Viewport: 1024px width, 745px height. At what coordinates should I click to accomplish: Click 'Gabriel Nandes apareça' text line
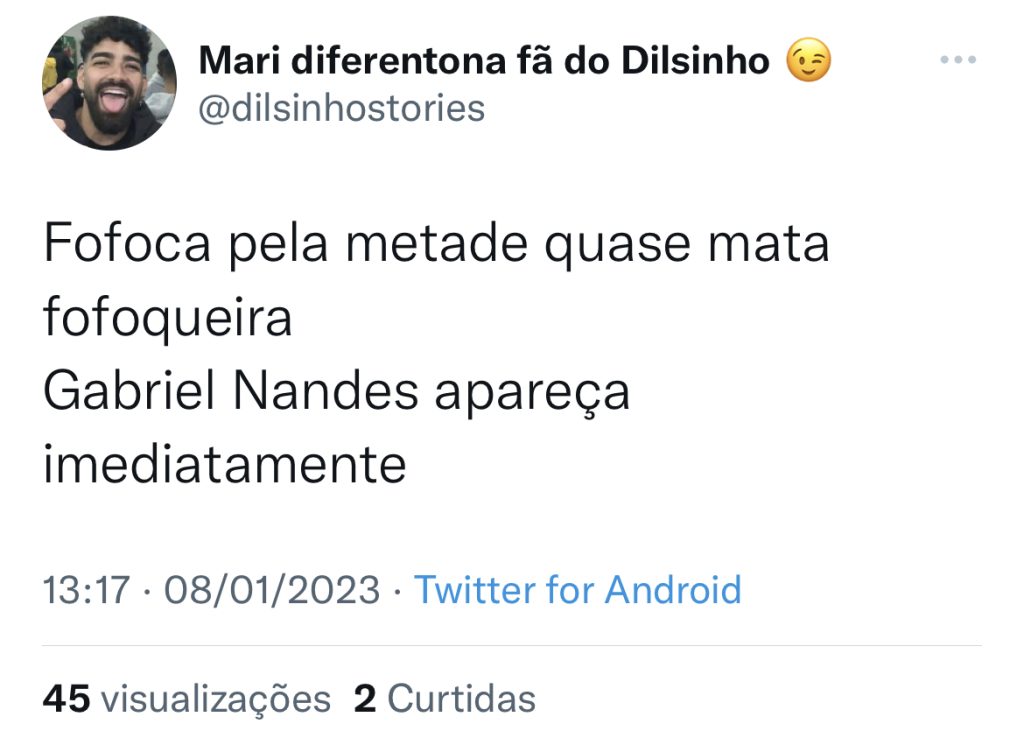click(x=336, y=393)
